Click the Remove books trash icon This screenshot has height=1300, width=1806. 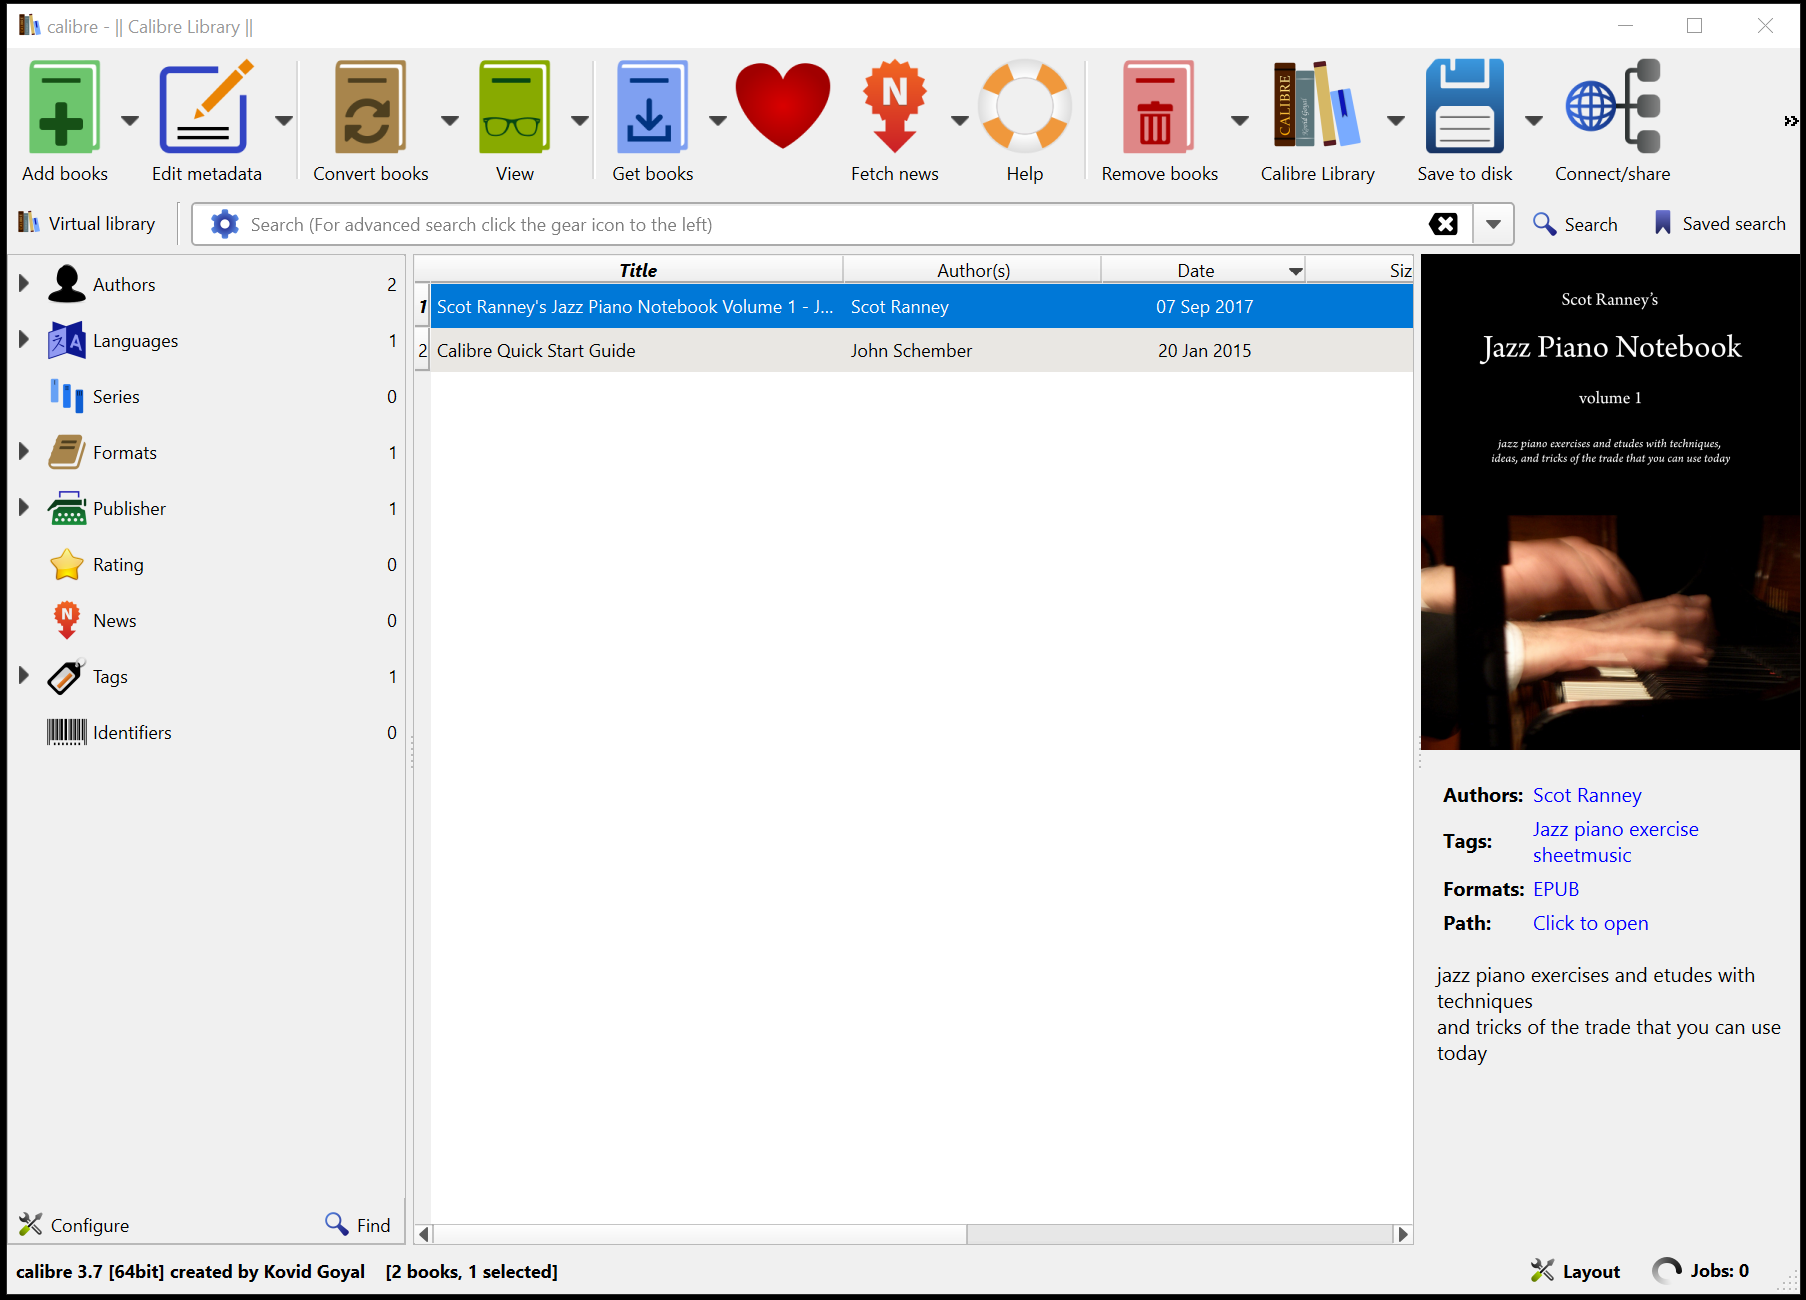click(1158, 108)
